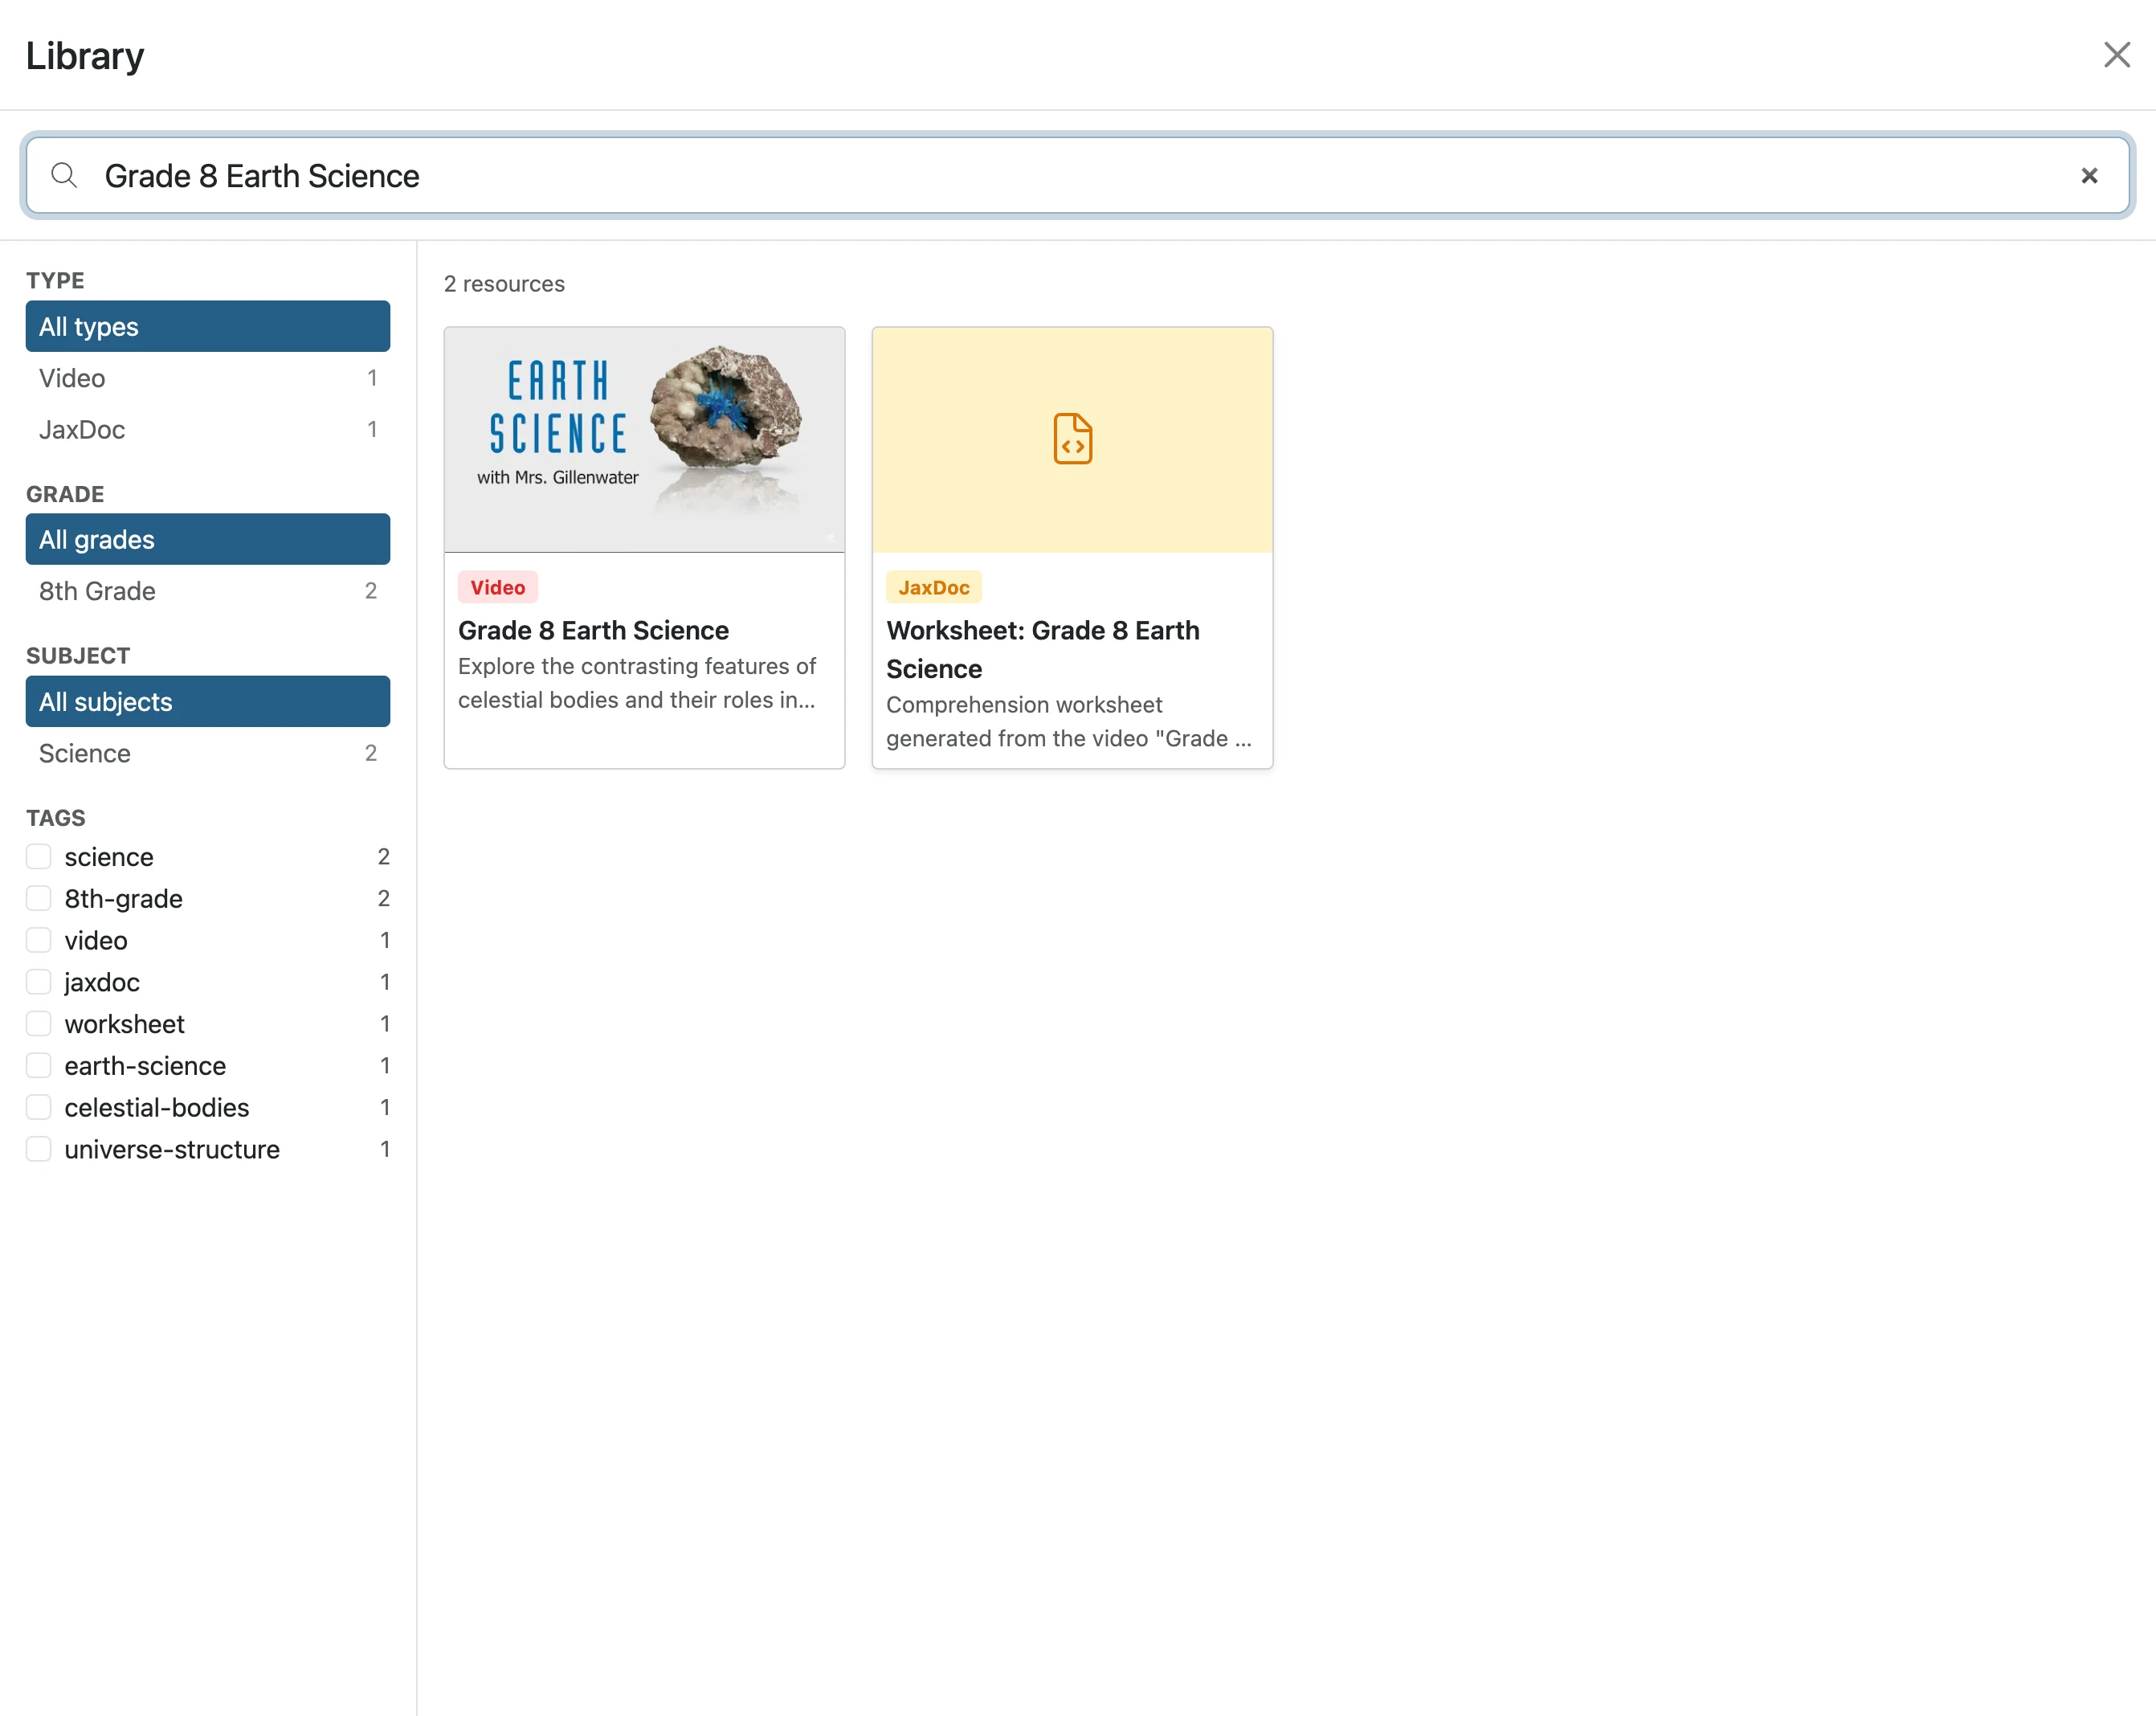Click the '2 resources' count text

click(x=504, y=284)
